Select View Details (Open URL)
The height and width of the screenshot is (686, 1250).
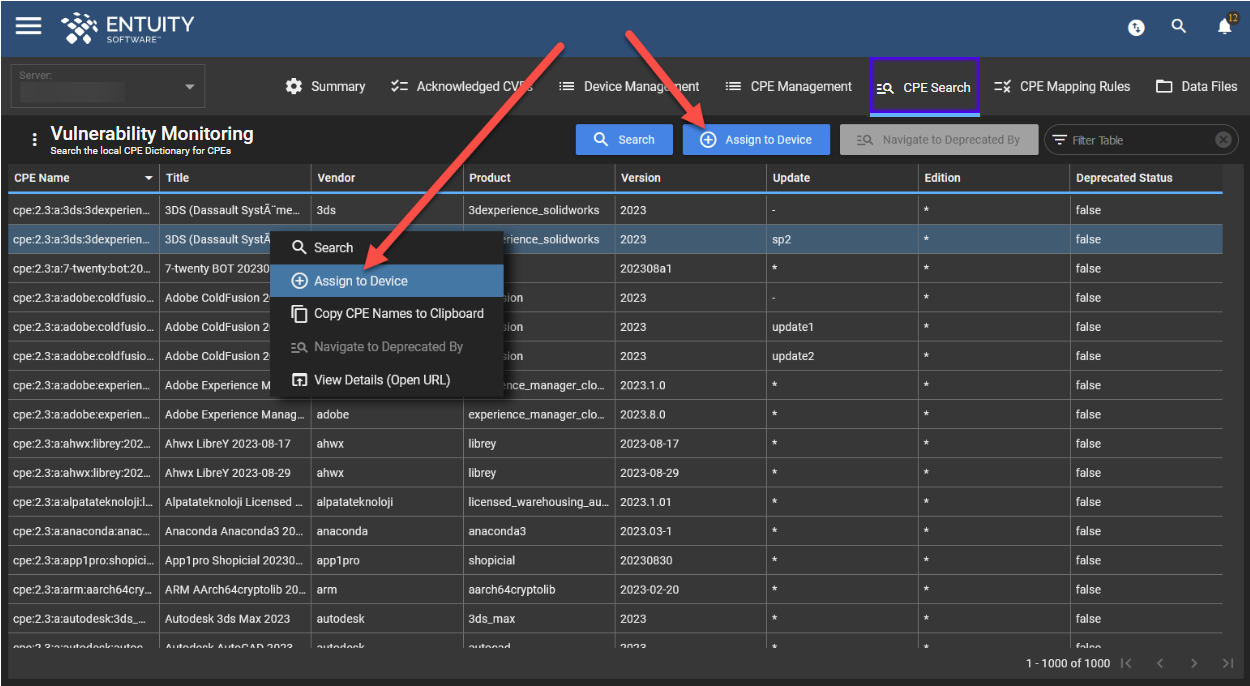(x=386, y=380)
